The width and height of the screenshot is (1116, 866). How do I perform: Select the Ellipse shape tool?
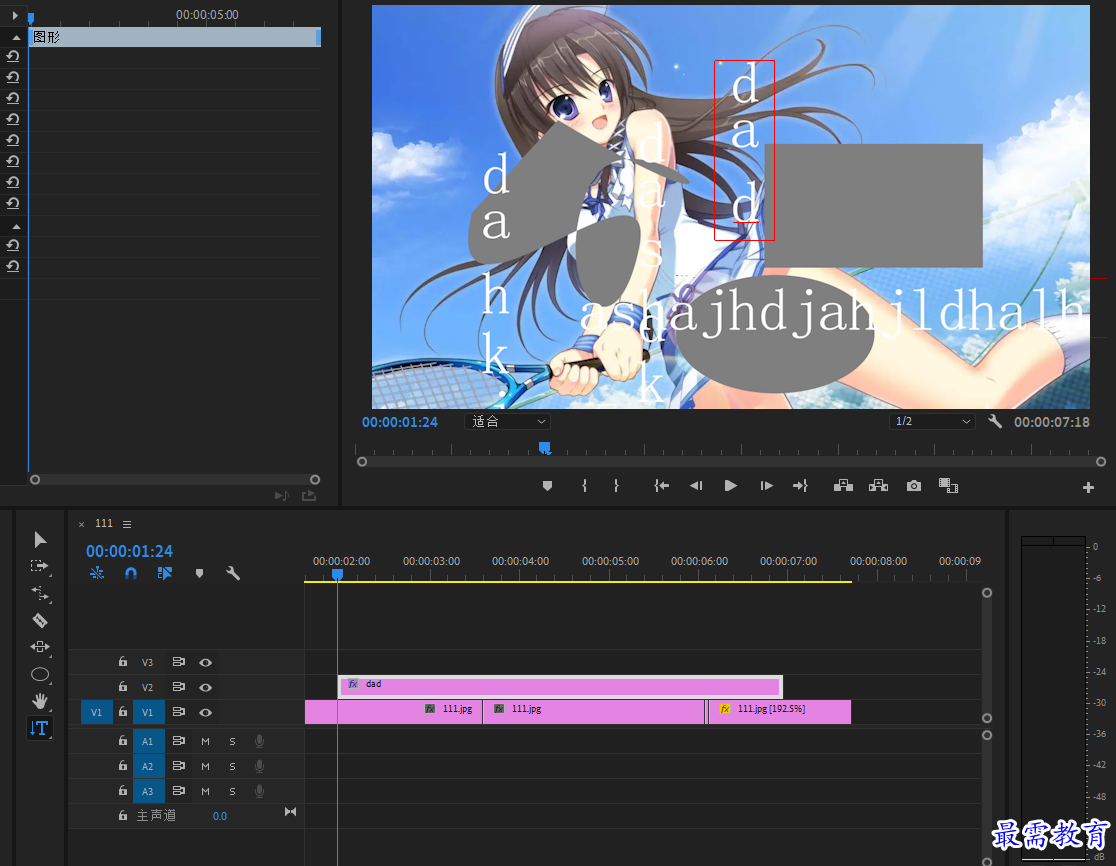[40, 674]
